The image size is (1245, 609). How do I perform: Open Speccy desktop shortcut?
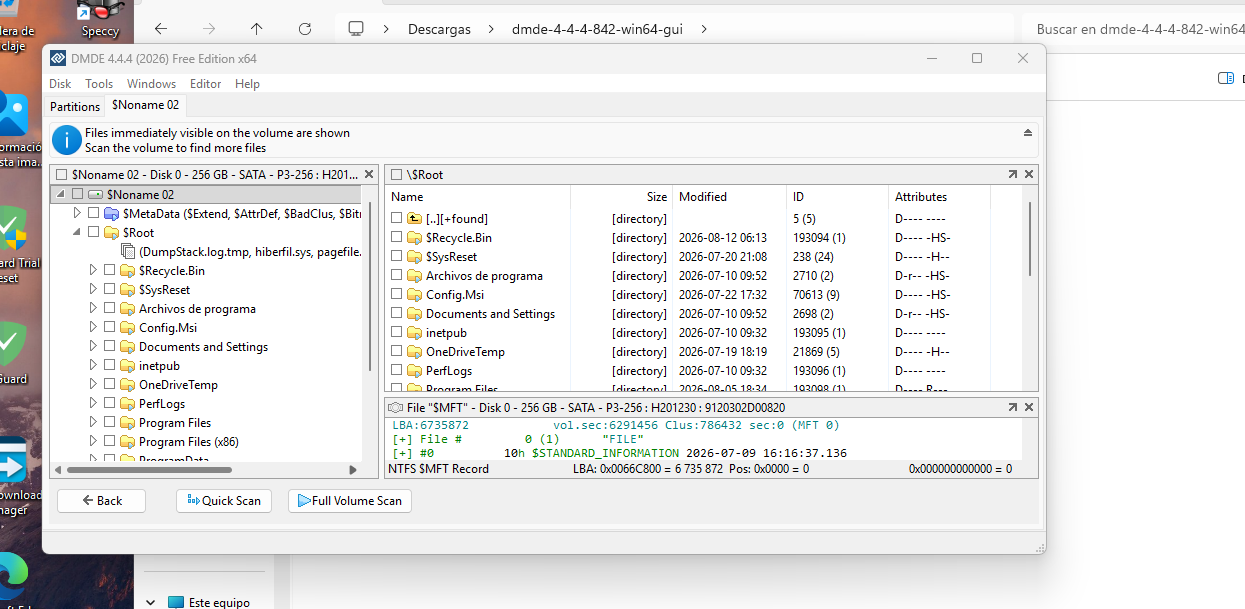pos(100,19)
